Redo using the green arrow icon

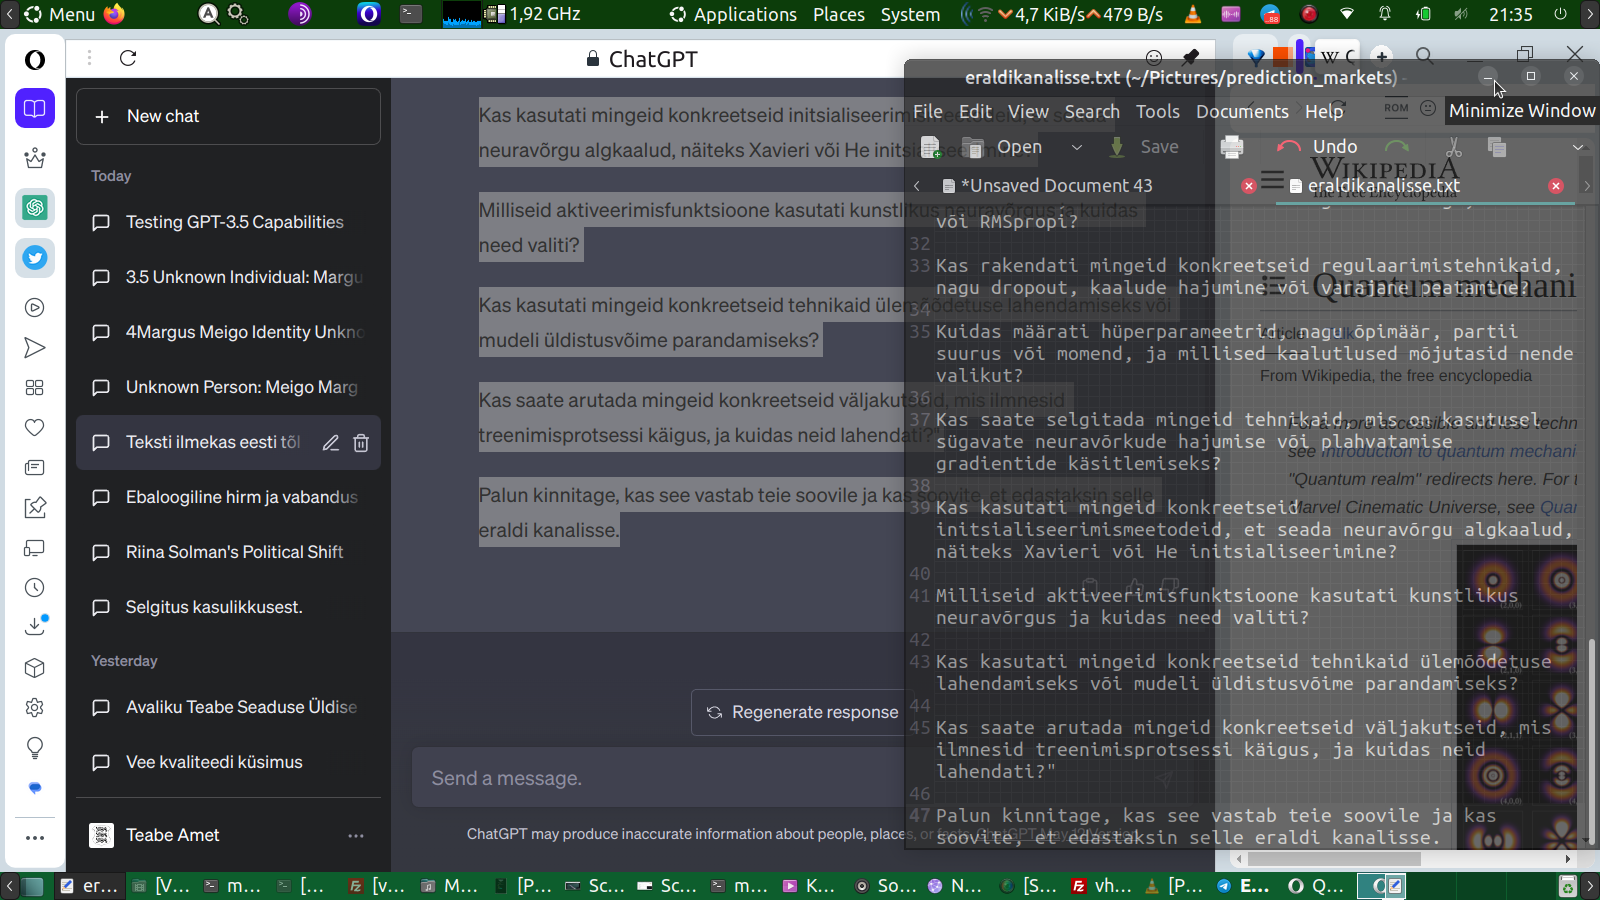pyautogui.click(x=1397, y=147)
